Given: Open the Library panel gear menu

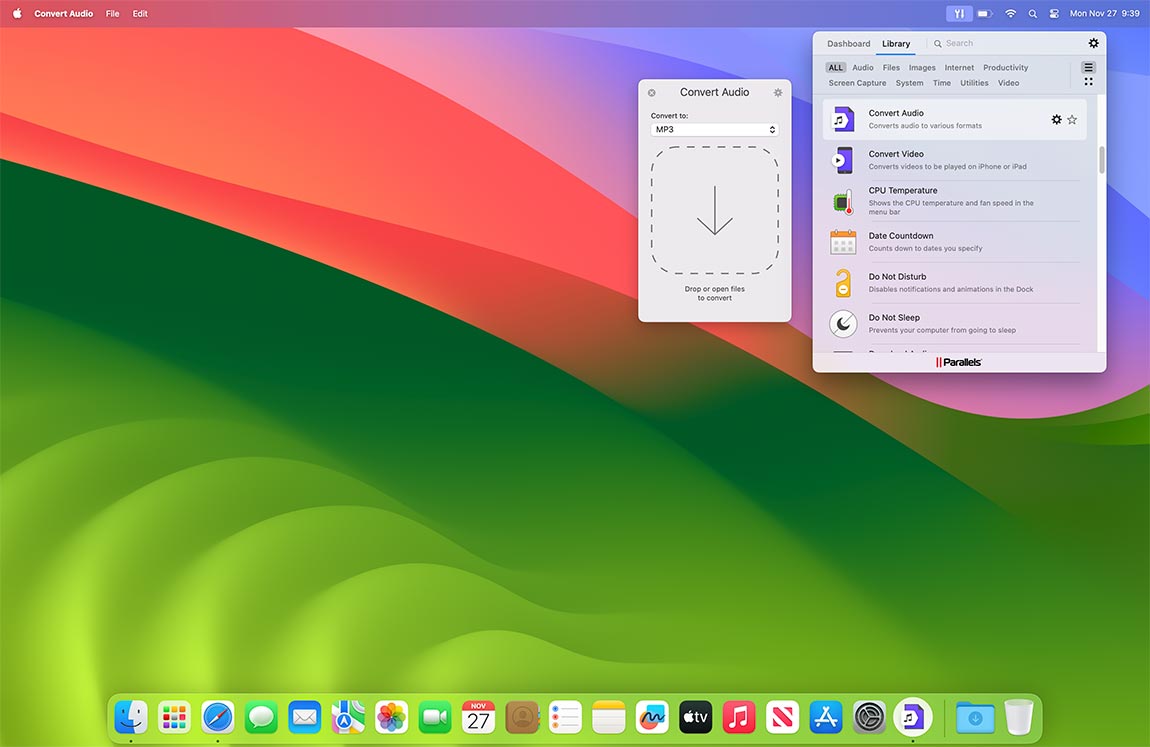Looking at the screenshot, I should (1093, 43).
